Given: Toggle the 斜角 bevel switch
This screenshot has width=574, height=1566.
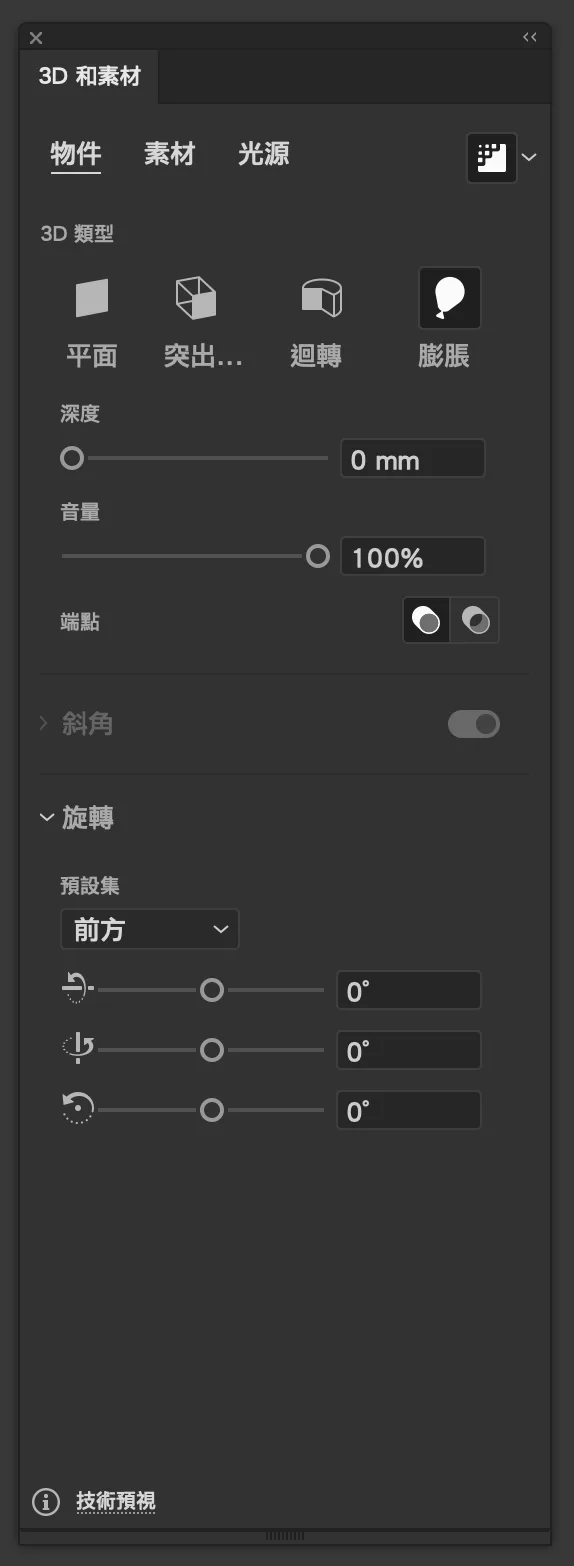Looking at the screenshot, I should pos(473,724).
